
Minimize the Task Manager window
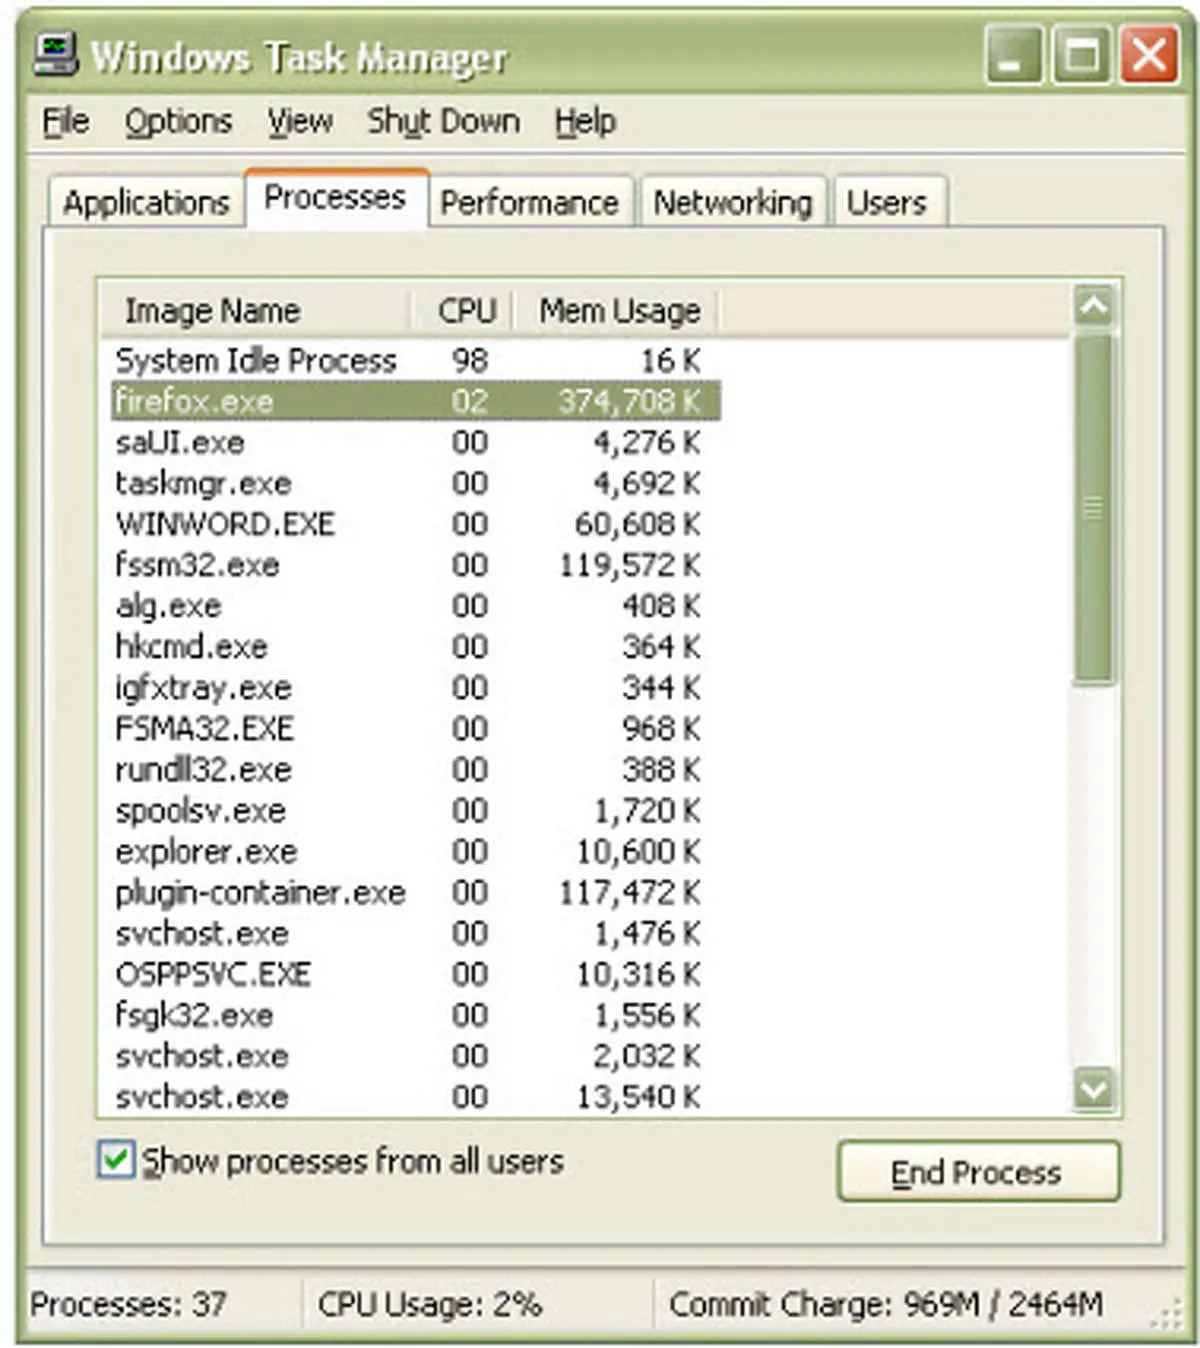coord(1014,55)
